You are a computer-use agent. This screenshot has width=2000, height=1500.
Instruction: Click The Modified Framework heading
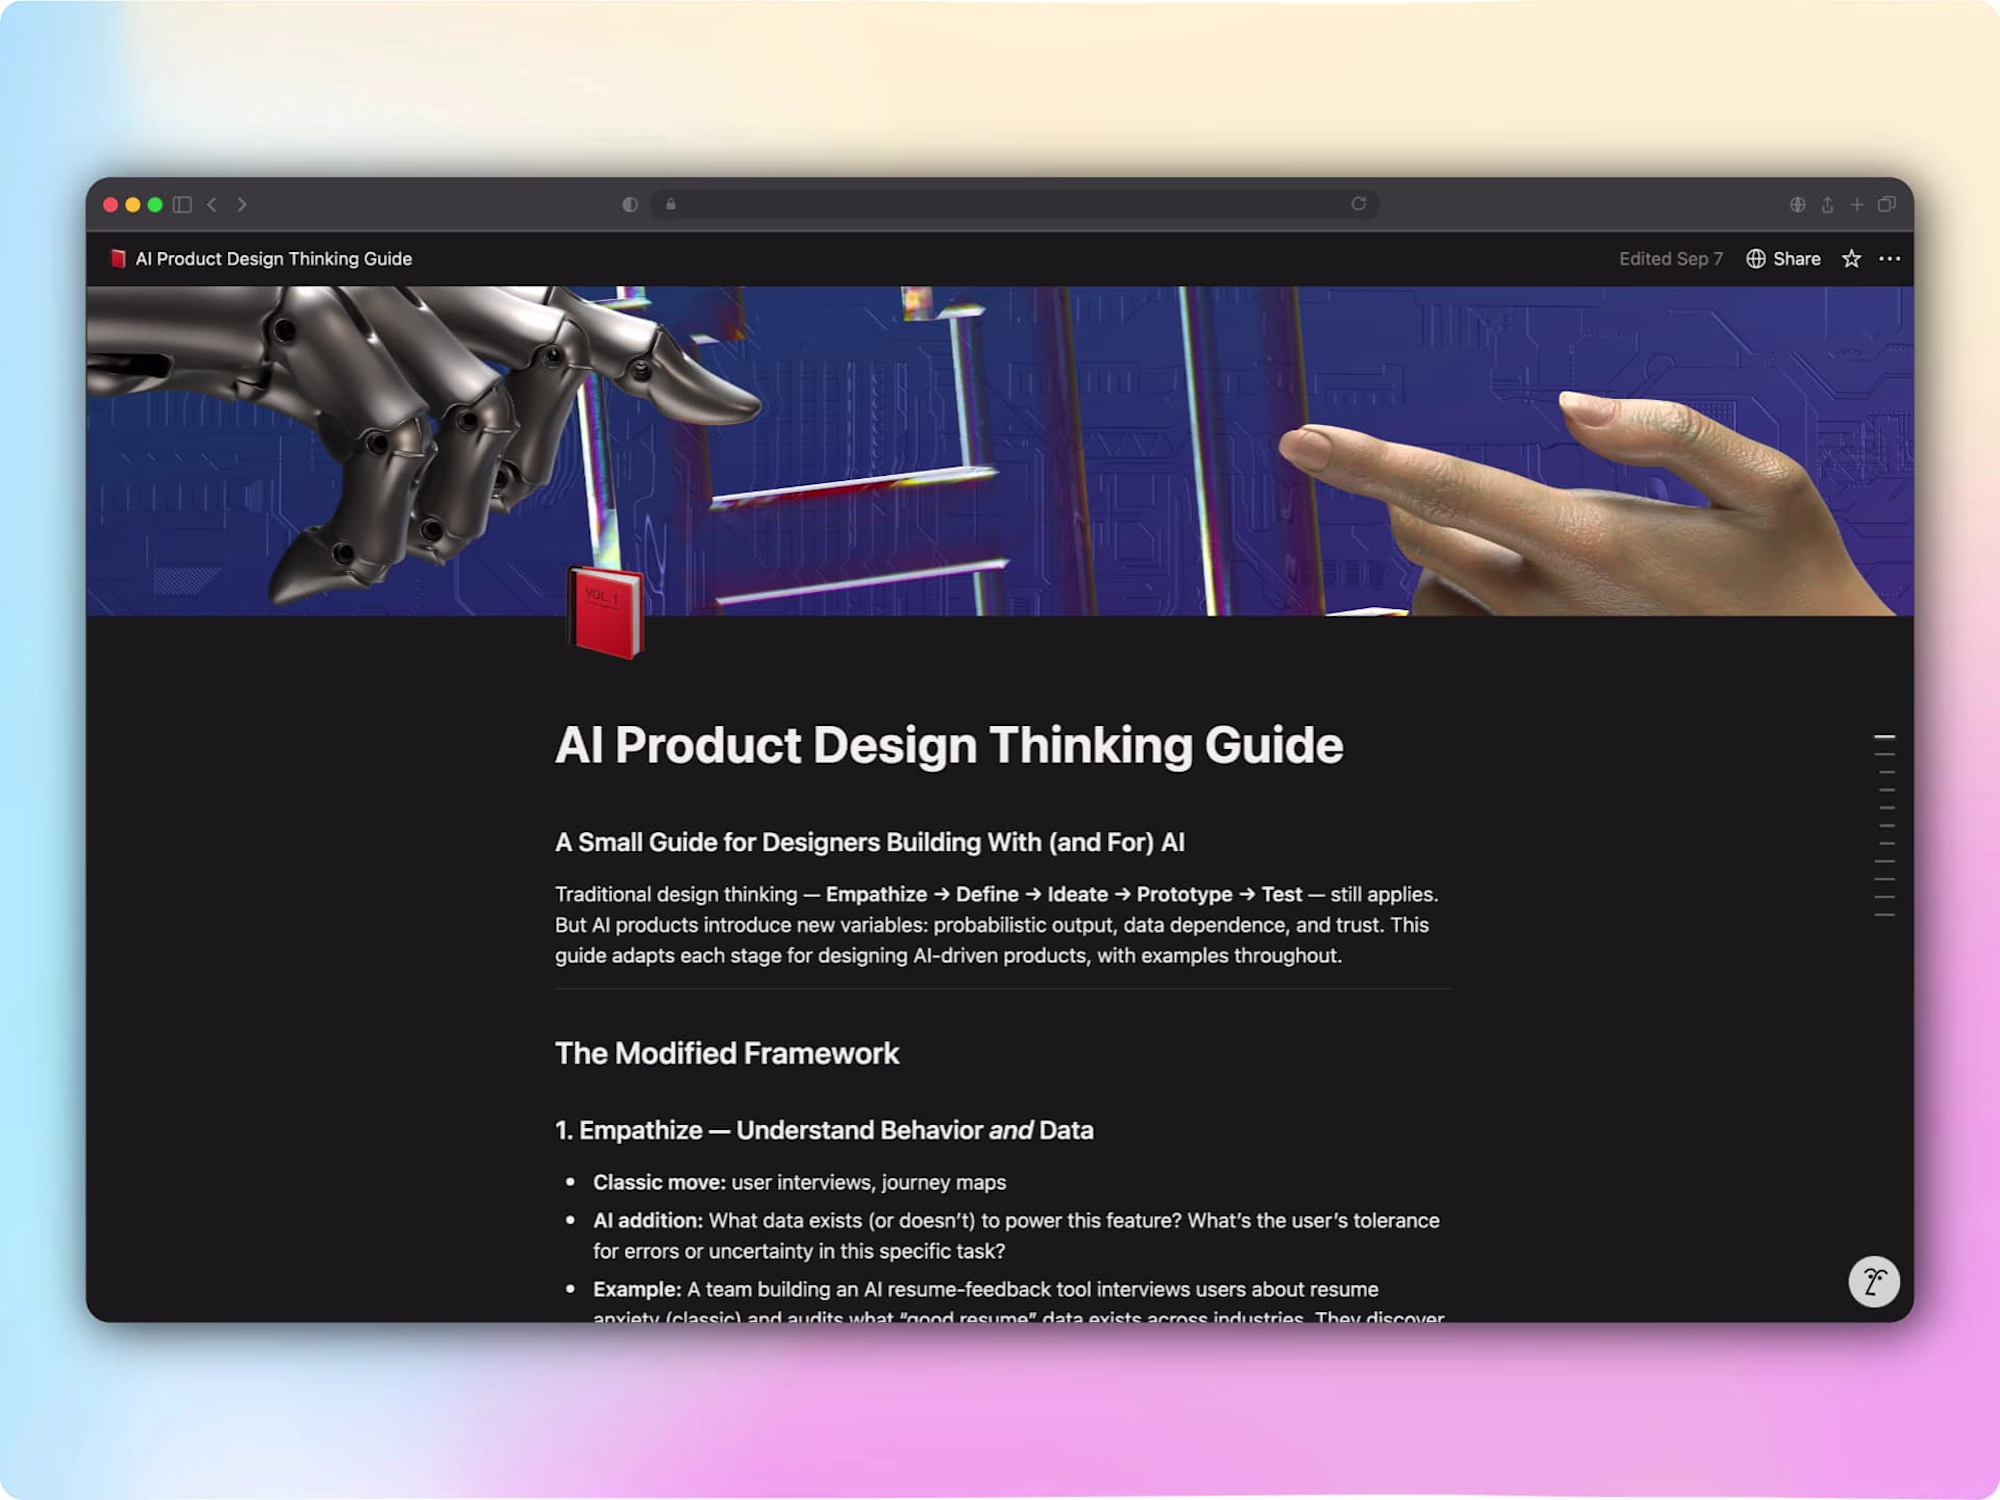[727, 1053]
